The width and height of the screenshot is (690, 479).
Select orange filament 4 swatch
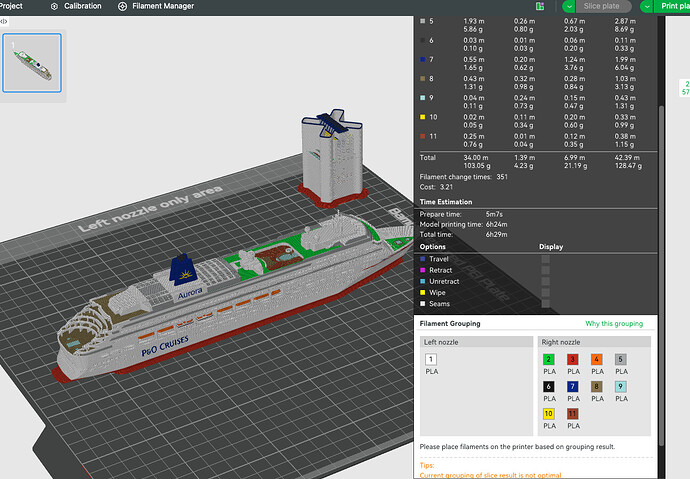(596, 359)
